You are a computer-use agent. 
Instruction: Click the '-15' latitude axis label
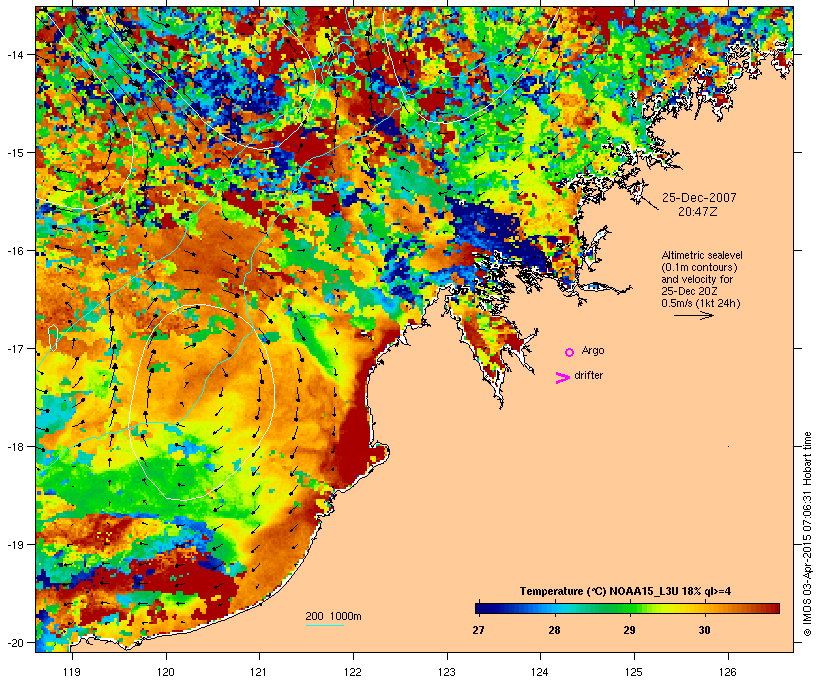[x=14, y=152]
